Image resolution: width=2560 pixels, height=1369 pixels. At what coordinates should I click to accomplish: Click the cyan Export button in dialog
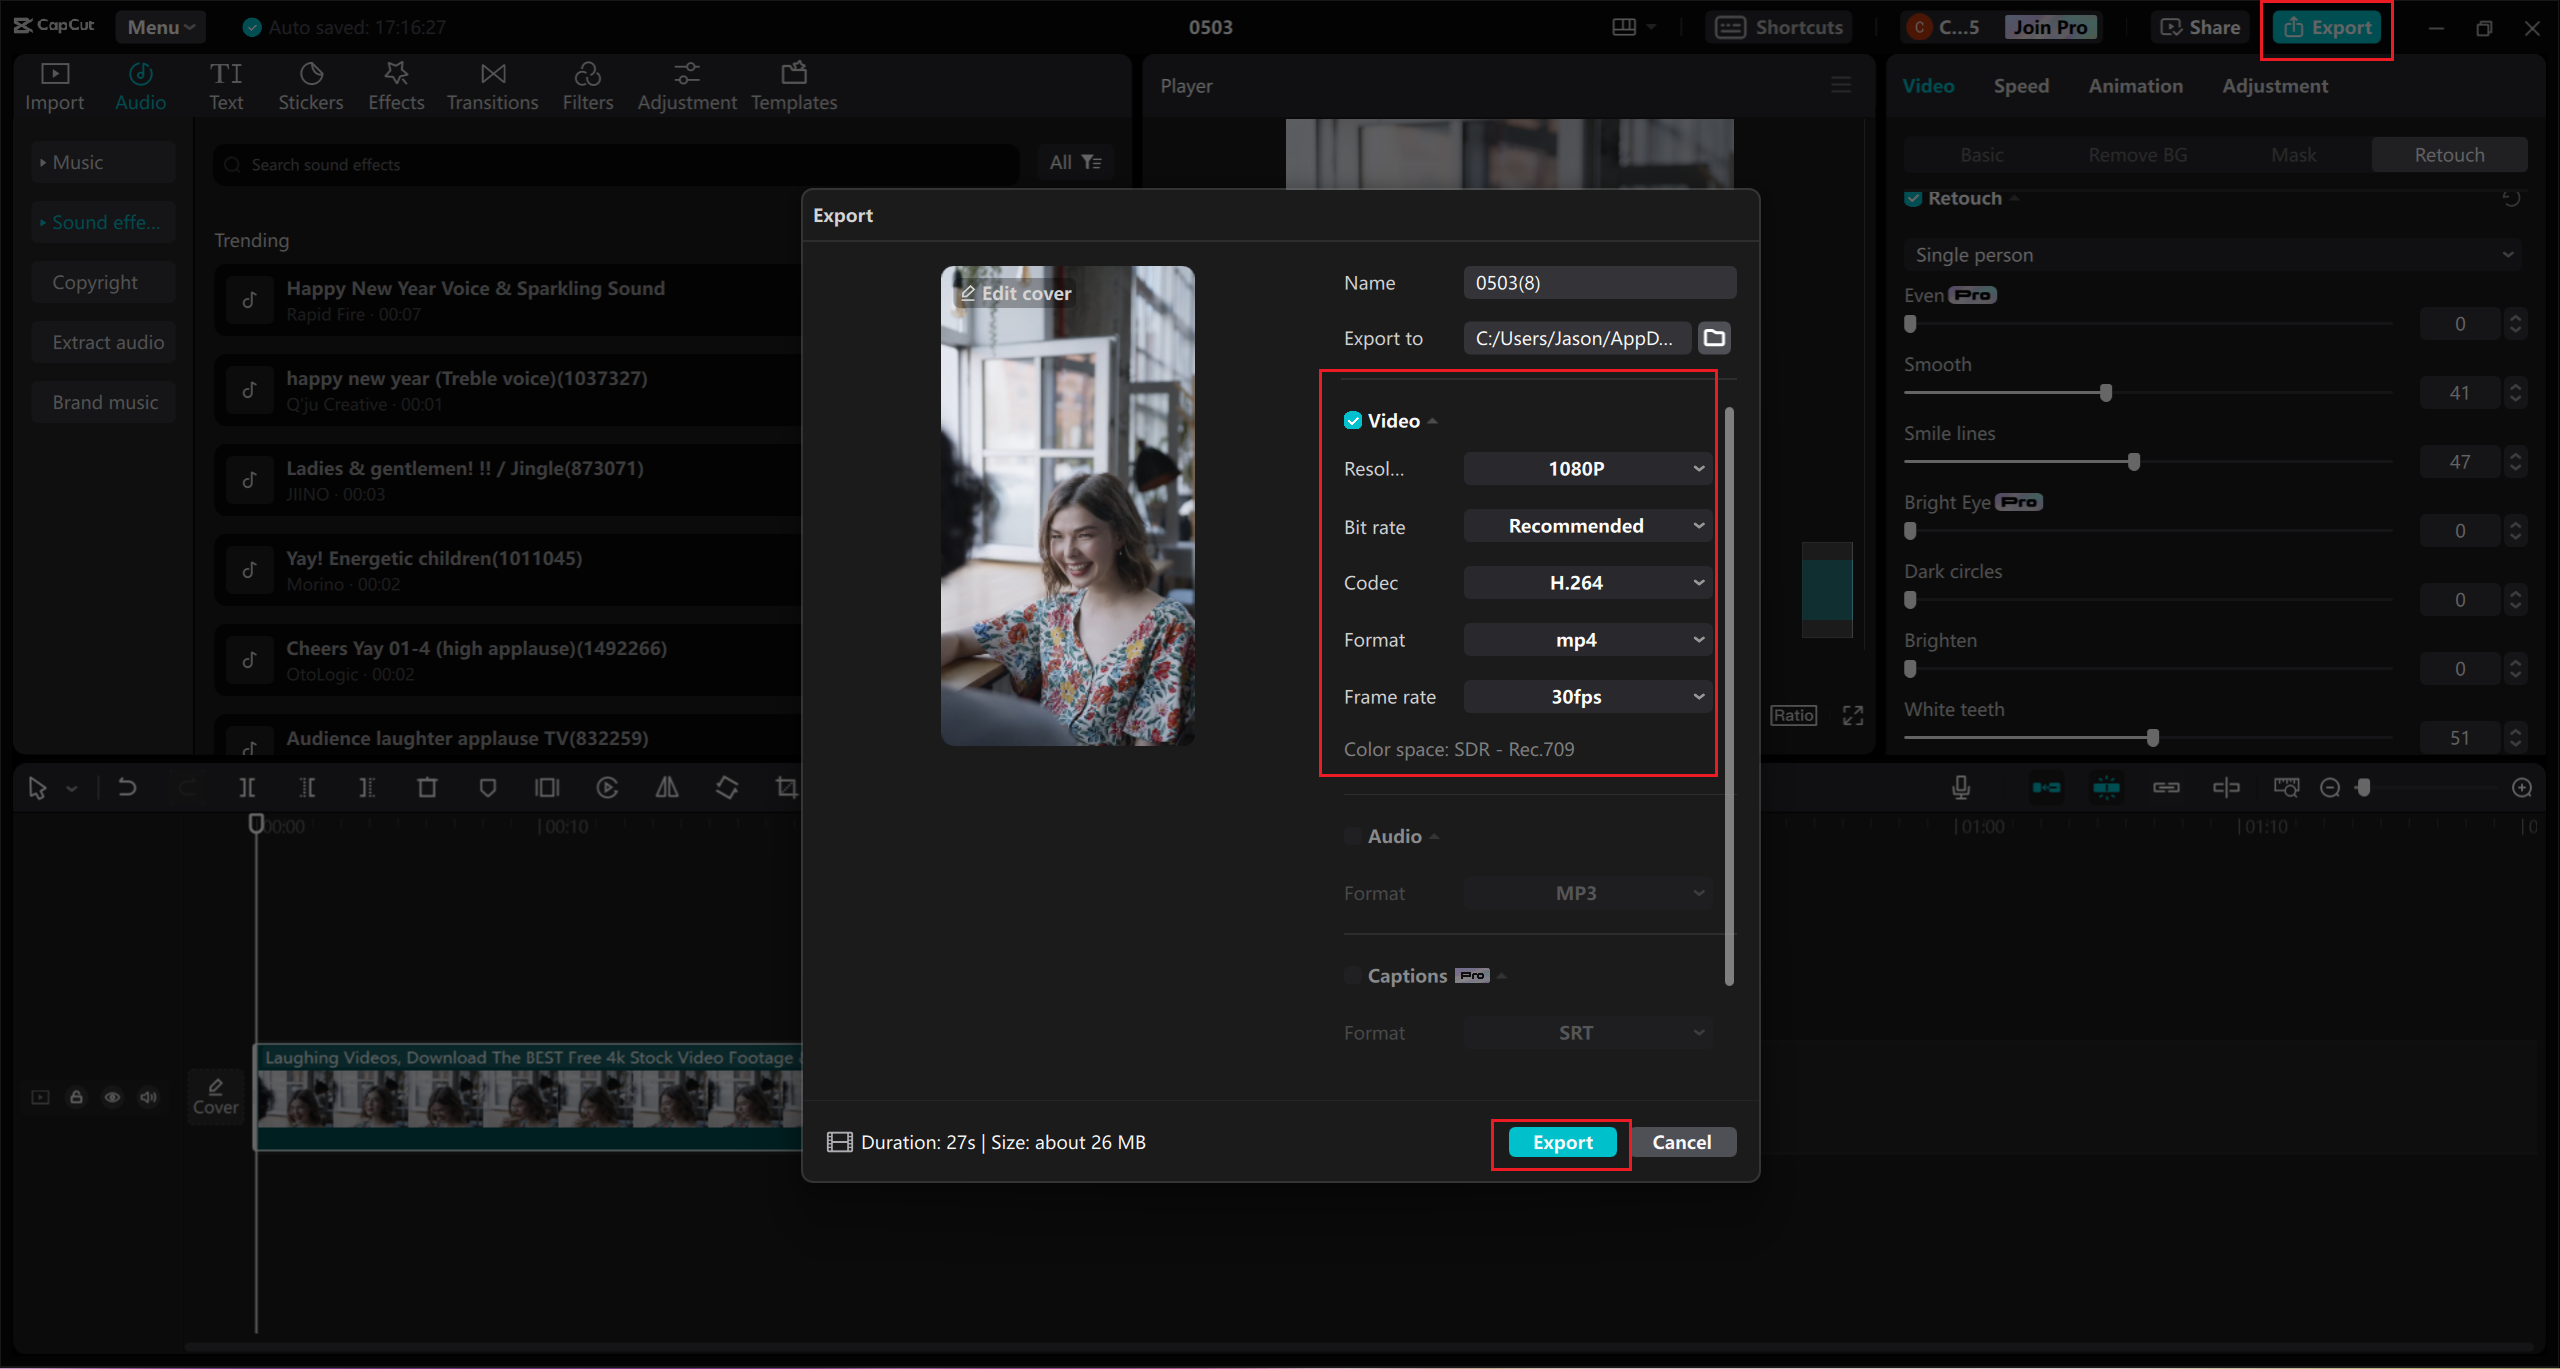click(1562, 1142)
